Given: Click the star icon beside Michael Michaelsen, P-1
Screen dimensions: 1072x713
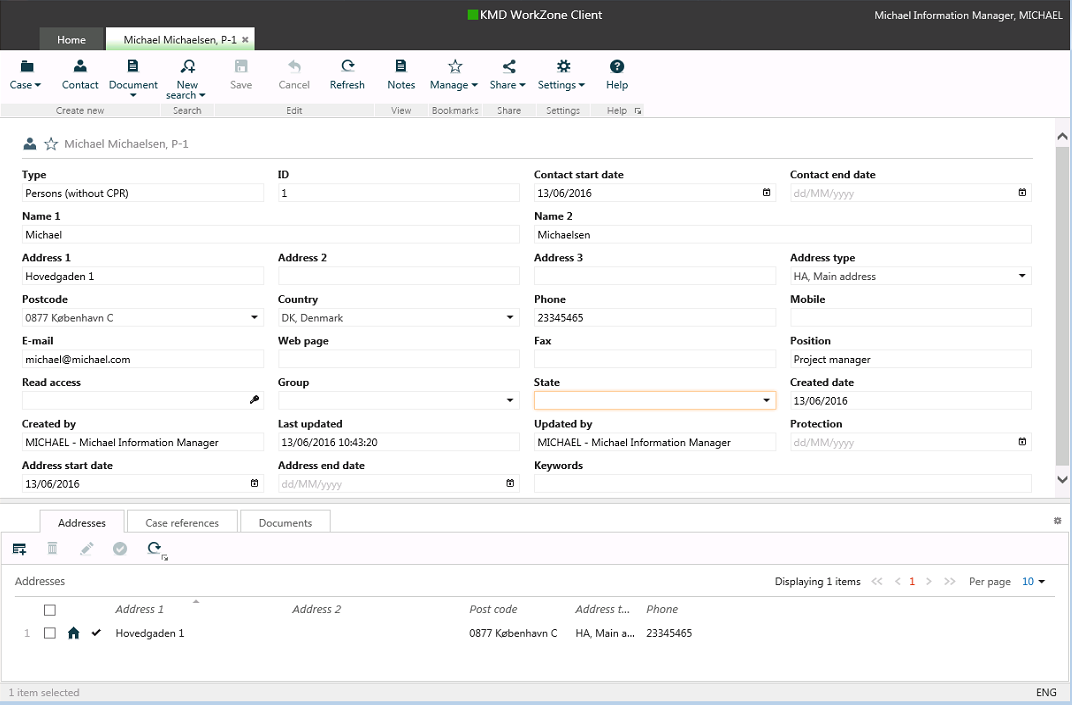Looking at the screenshot, I should click(x=51, y=144).
